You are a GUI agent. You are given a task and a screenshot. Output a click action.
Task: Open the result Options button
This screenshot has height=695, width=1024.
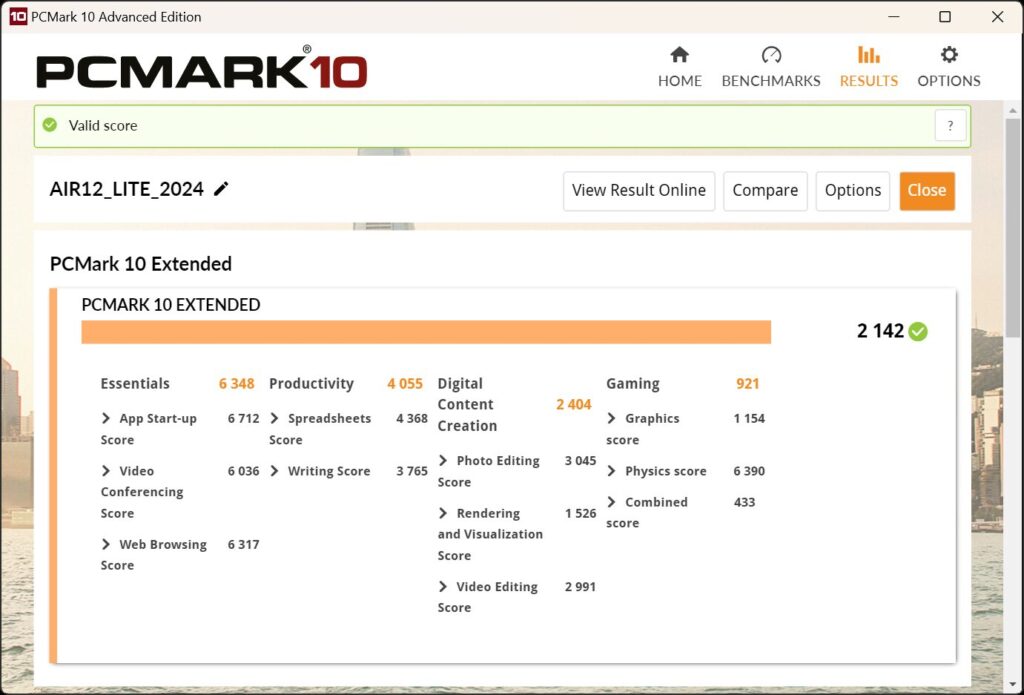pos(852,191)
